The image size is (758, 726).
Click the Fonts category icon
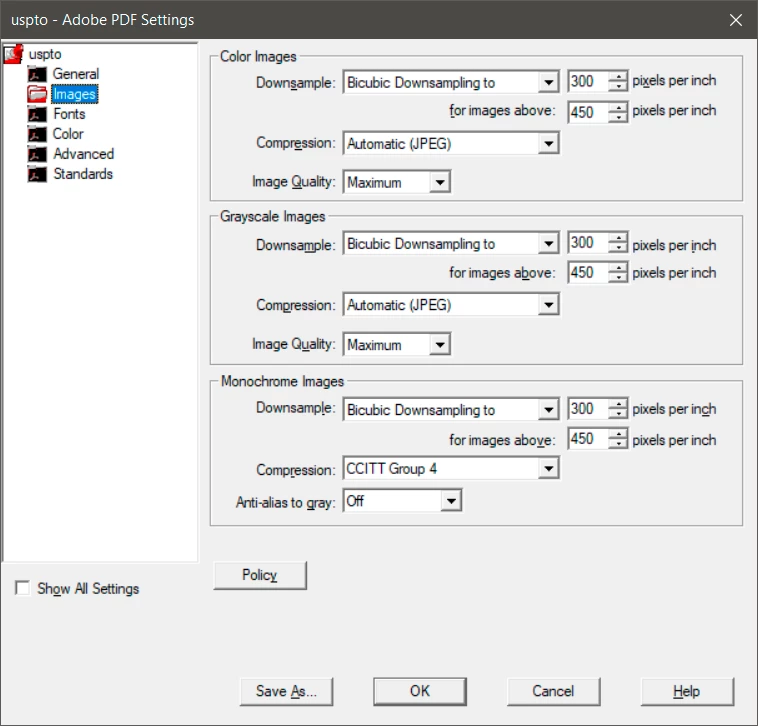point(37,114)
